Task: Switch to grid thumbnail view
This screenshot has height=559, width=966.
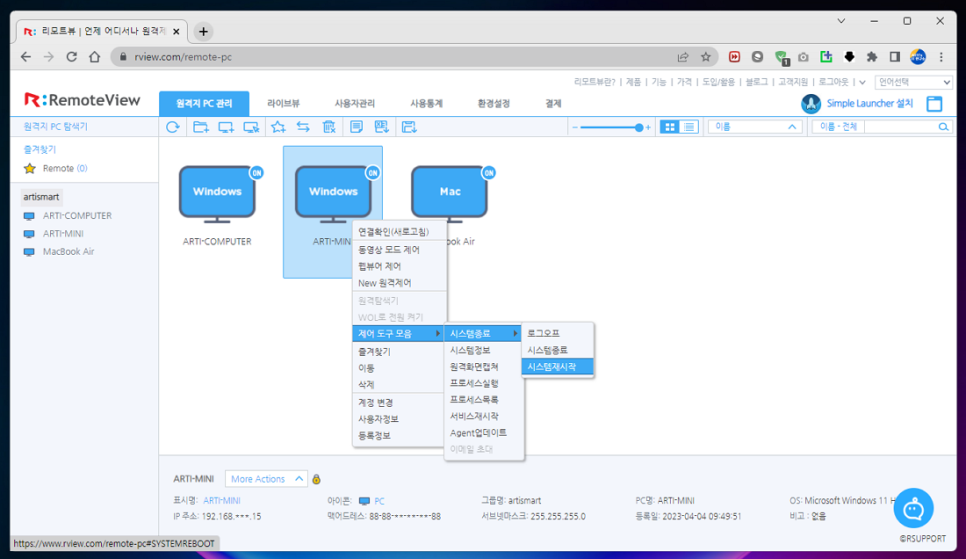Action: click(670, 127)
